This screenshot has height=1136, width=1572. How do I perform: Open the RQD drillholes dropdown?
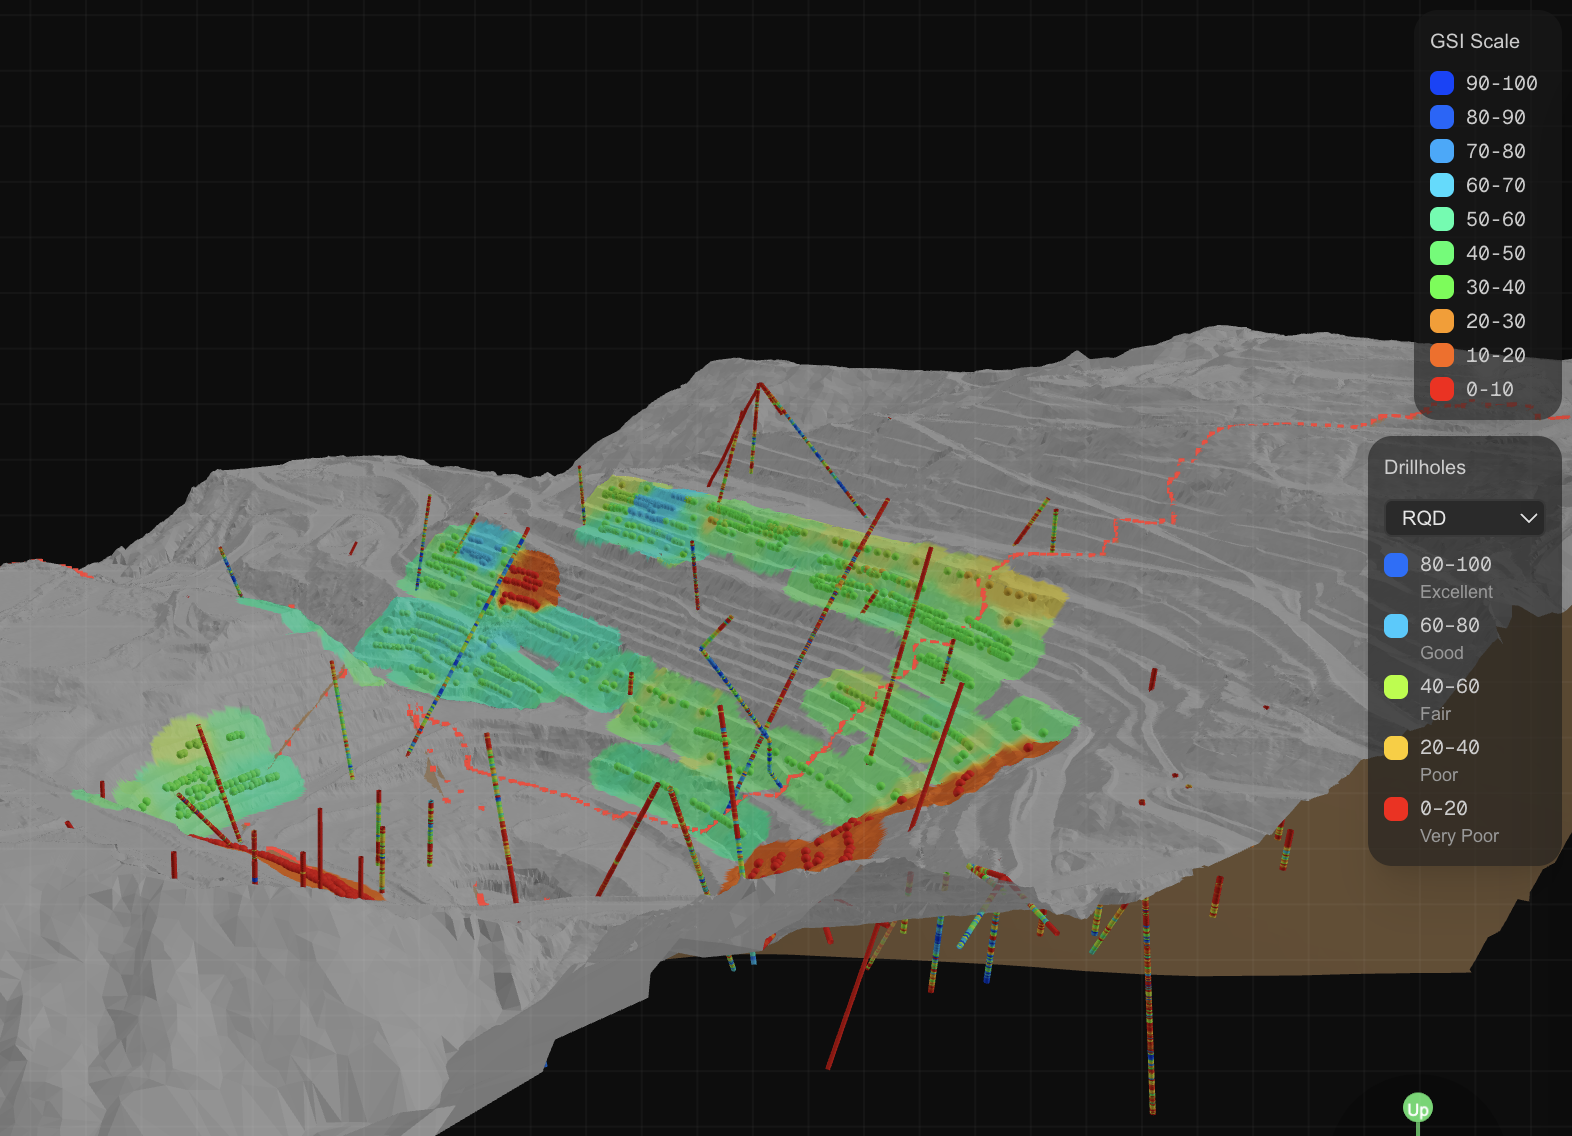tap(1464, 518)
